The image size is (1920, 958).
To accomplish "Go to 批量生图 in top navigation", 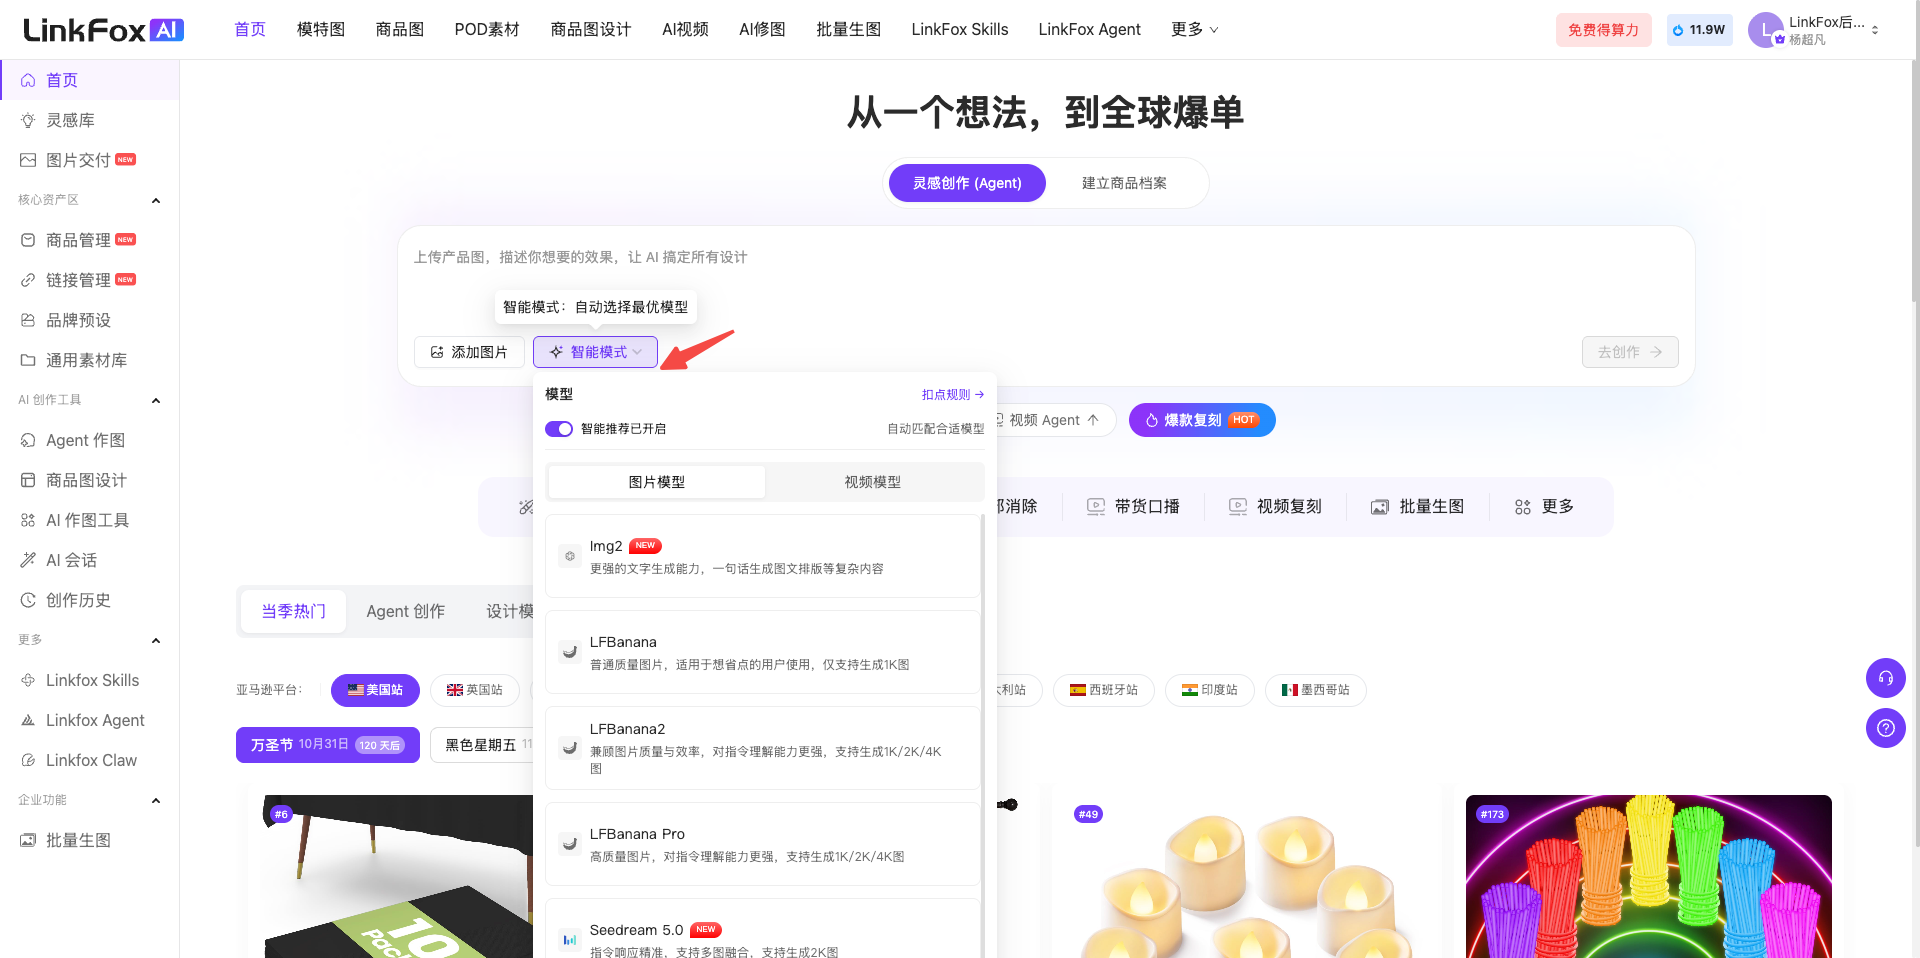I will pos(848,30).
